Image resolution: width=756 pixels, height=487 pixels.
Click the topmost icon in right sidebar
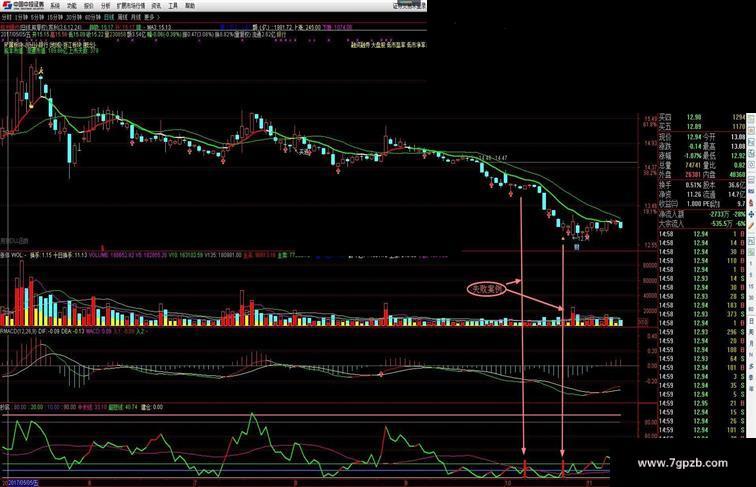[x=751, y=118]
